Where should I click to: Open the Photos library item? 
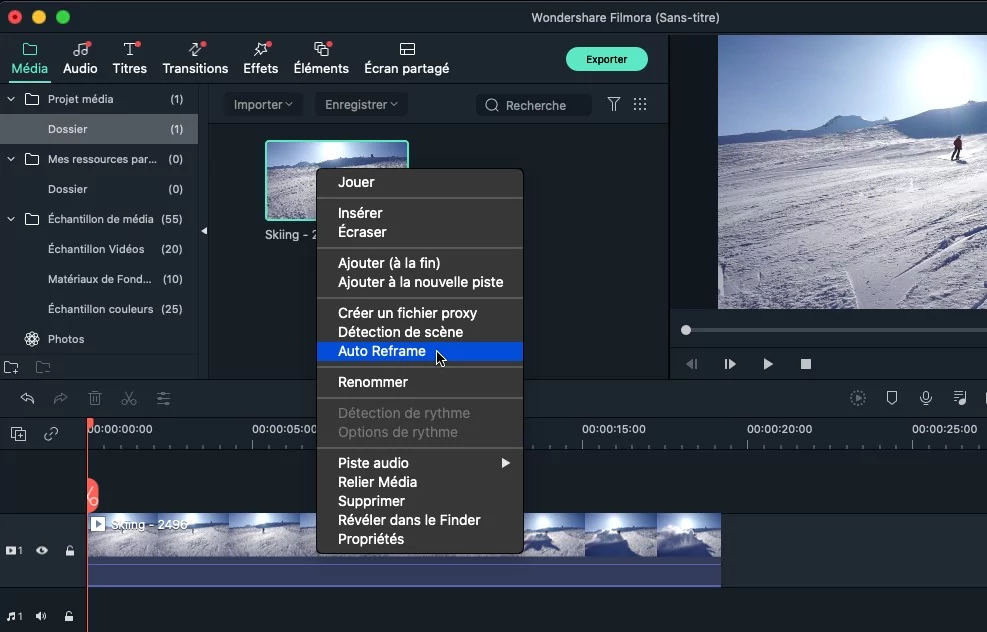click(99, 339)
